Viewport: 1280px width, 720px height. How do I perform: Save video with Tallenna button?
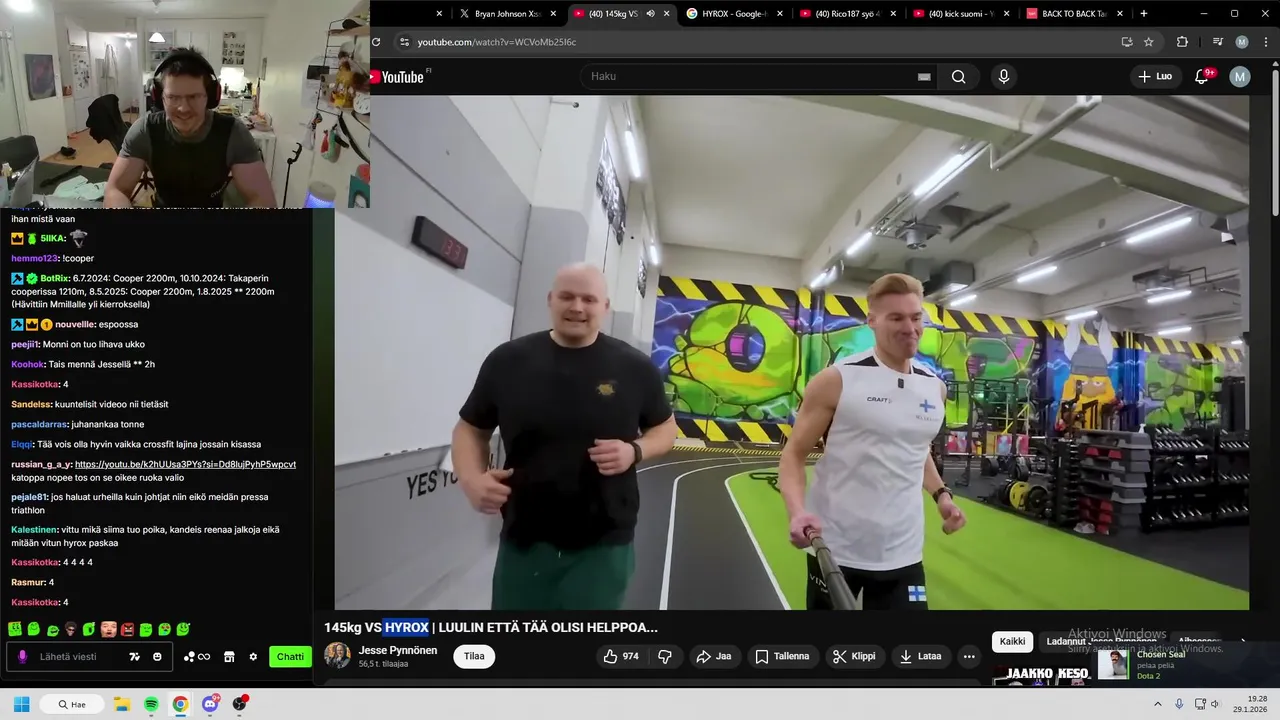782,657
